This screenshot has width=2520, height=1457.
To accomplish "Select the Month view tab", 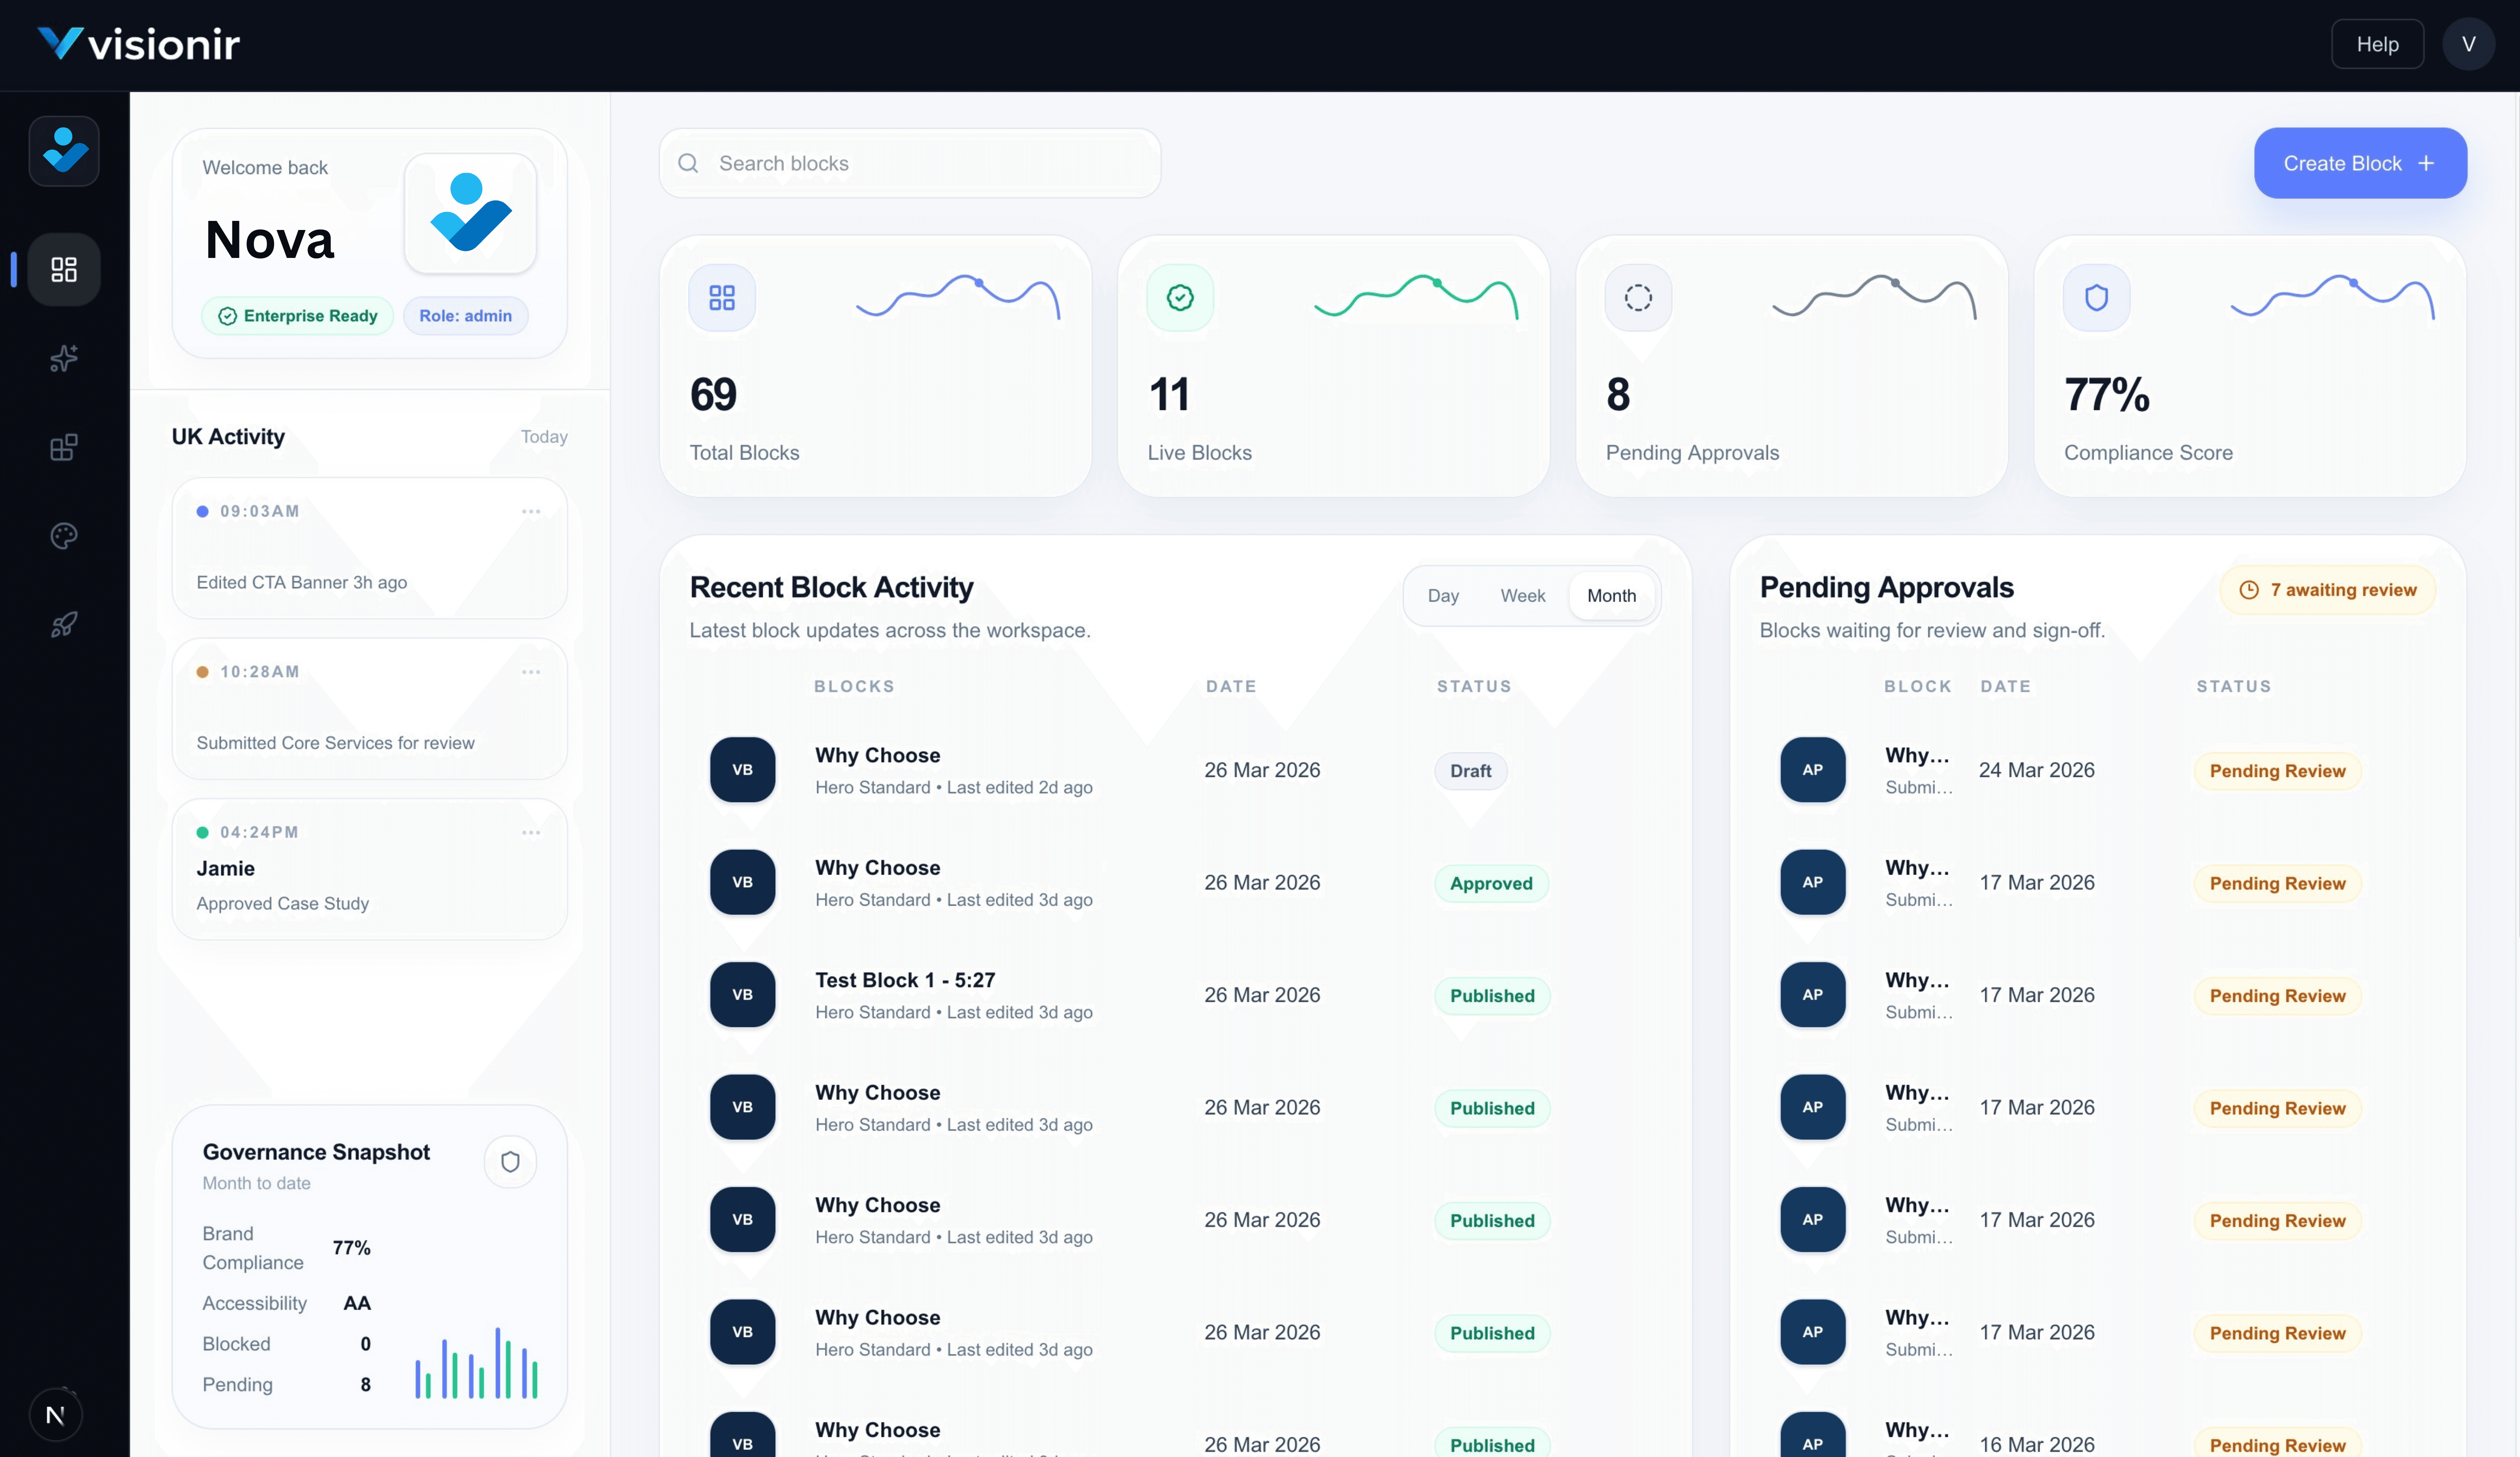I will 1611,595.
